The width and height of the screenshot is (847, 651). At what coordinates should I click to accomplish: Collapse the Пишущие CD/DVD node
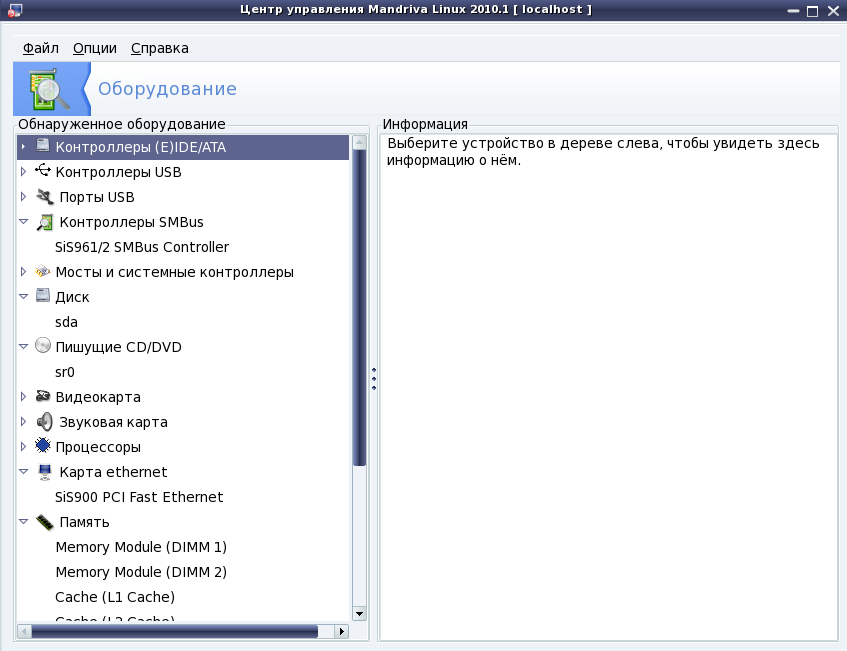pyautogui.click(x=23, y=346)
